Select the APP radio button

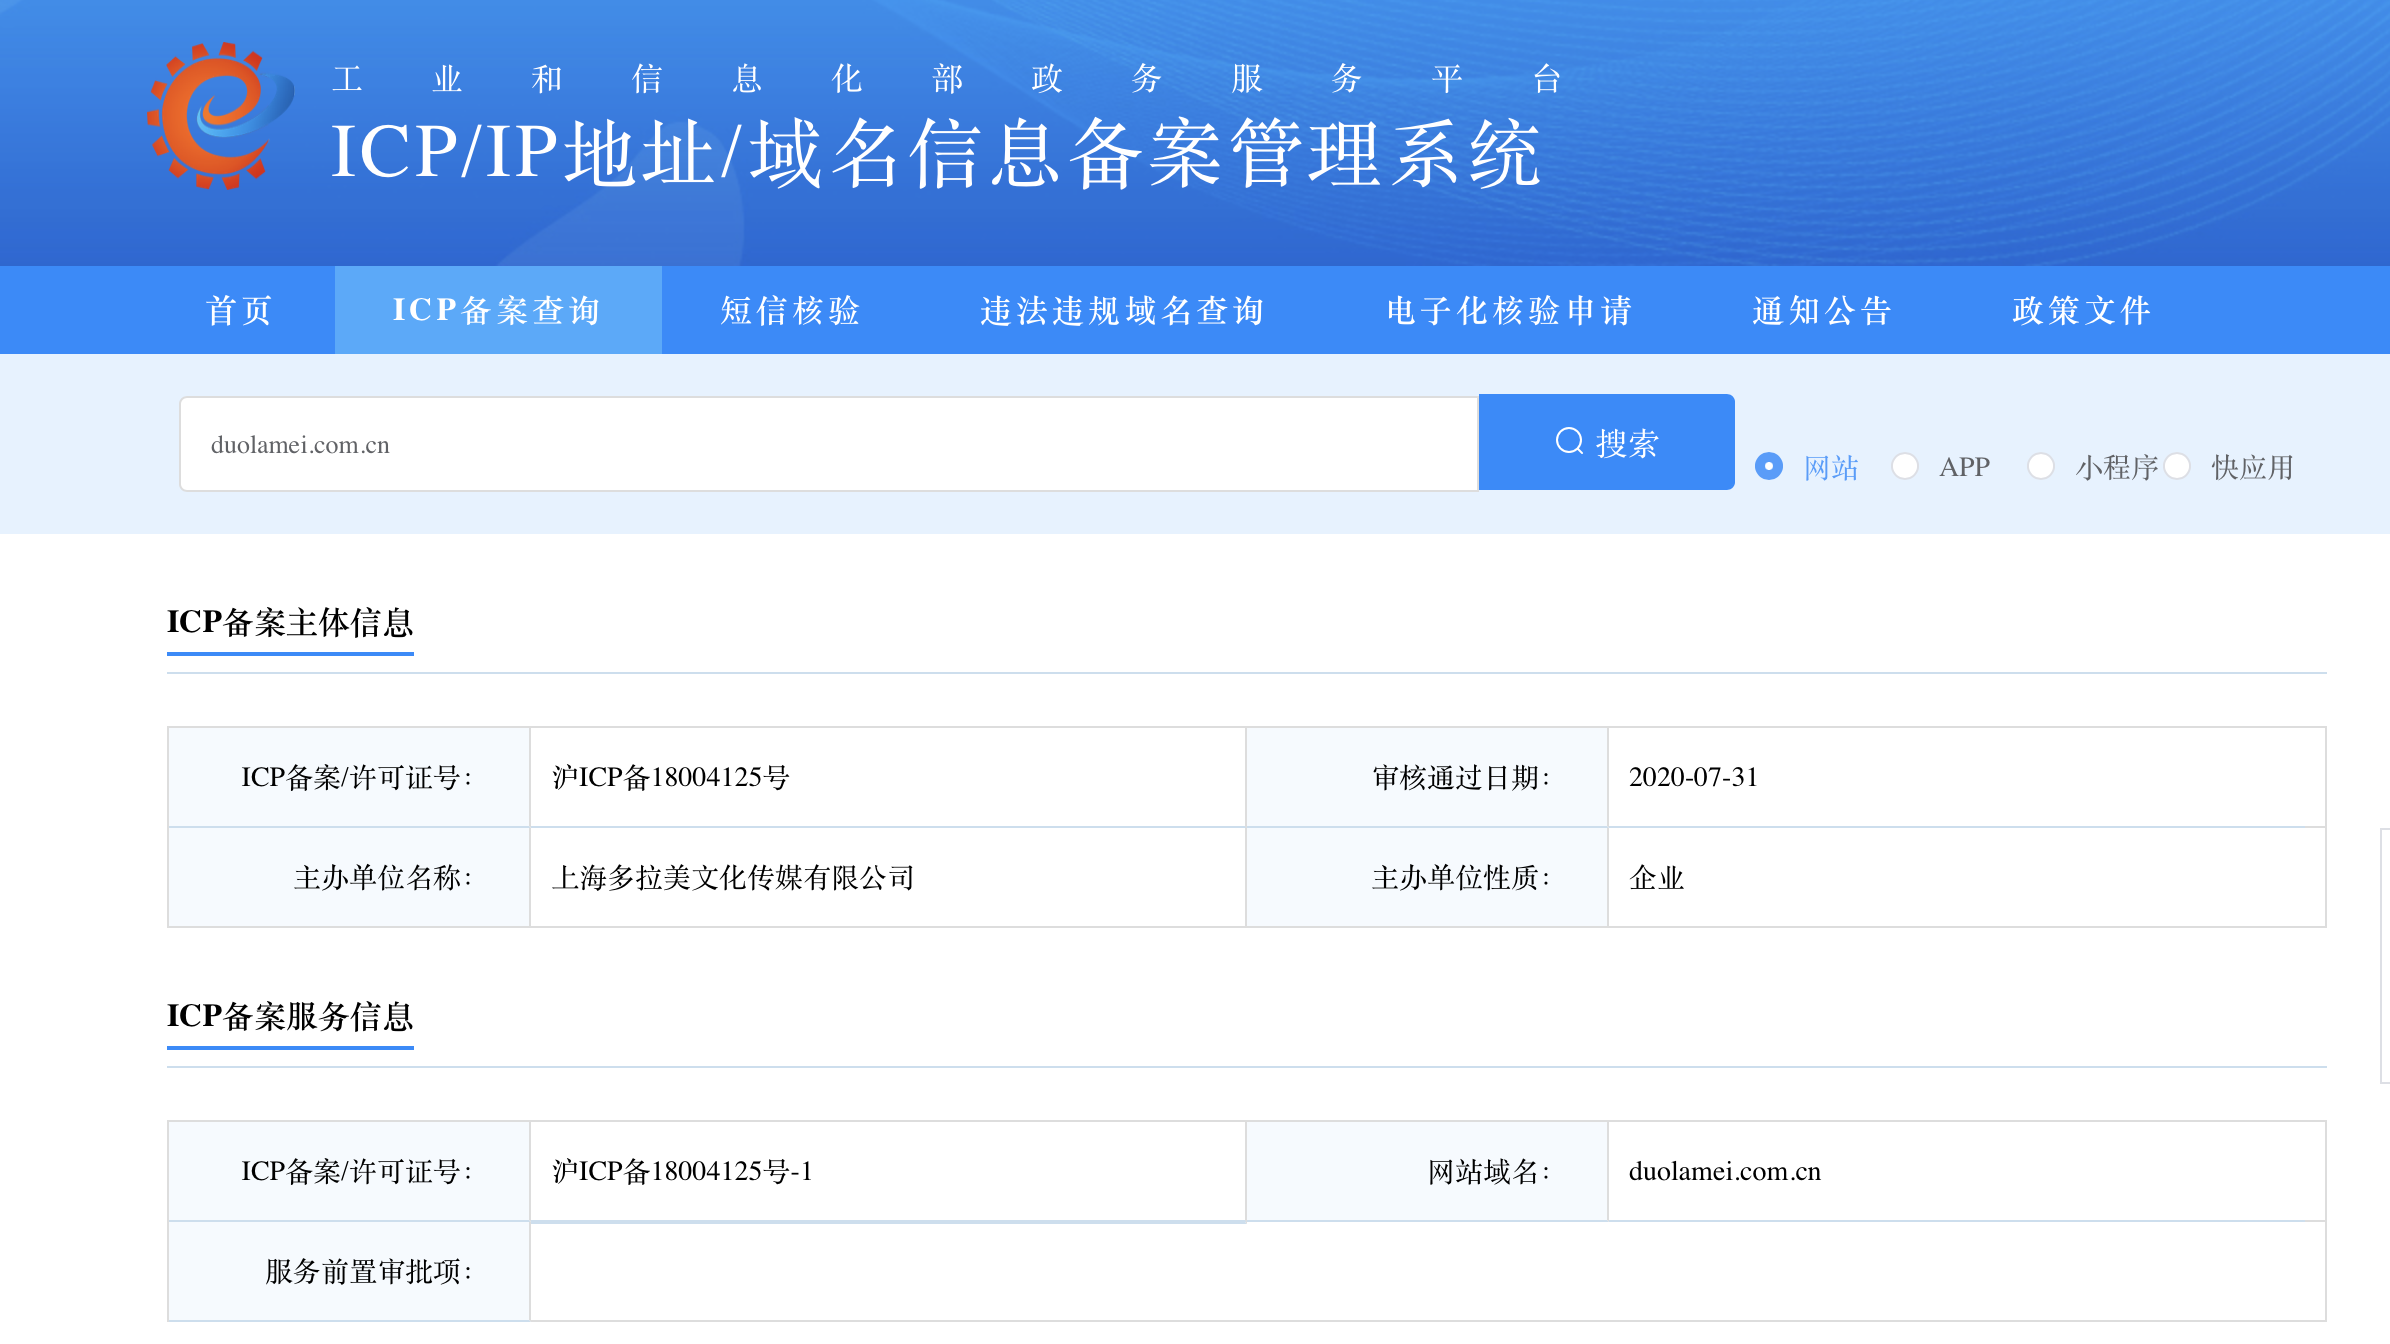pos(1905,467)
